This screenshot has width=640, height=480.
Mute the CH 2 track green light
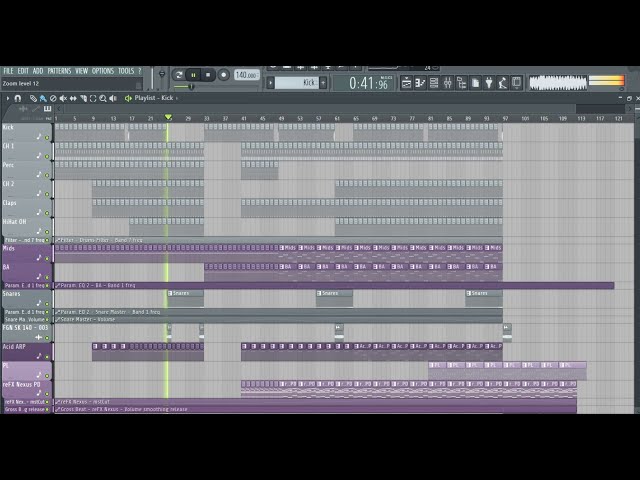(x=47, y=194)
